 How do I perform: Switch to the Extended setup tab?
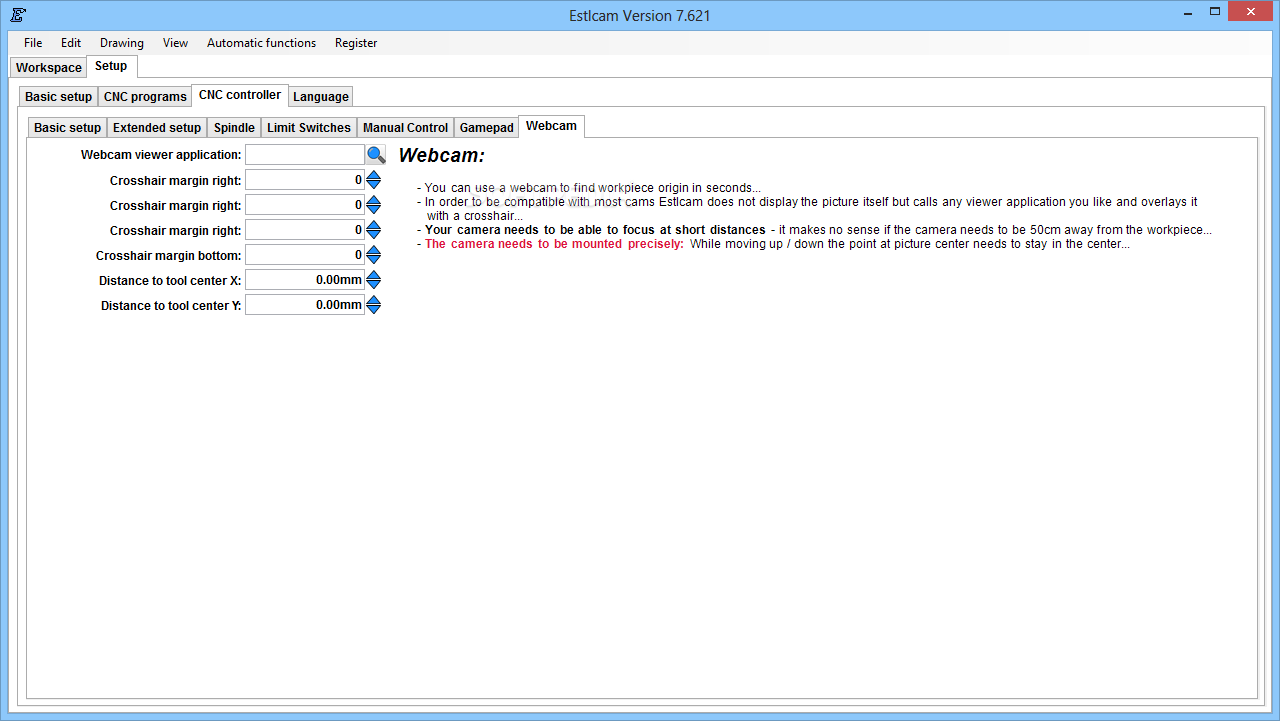click(157, 128)
